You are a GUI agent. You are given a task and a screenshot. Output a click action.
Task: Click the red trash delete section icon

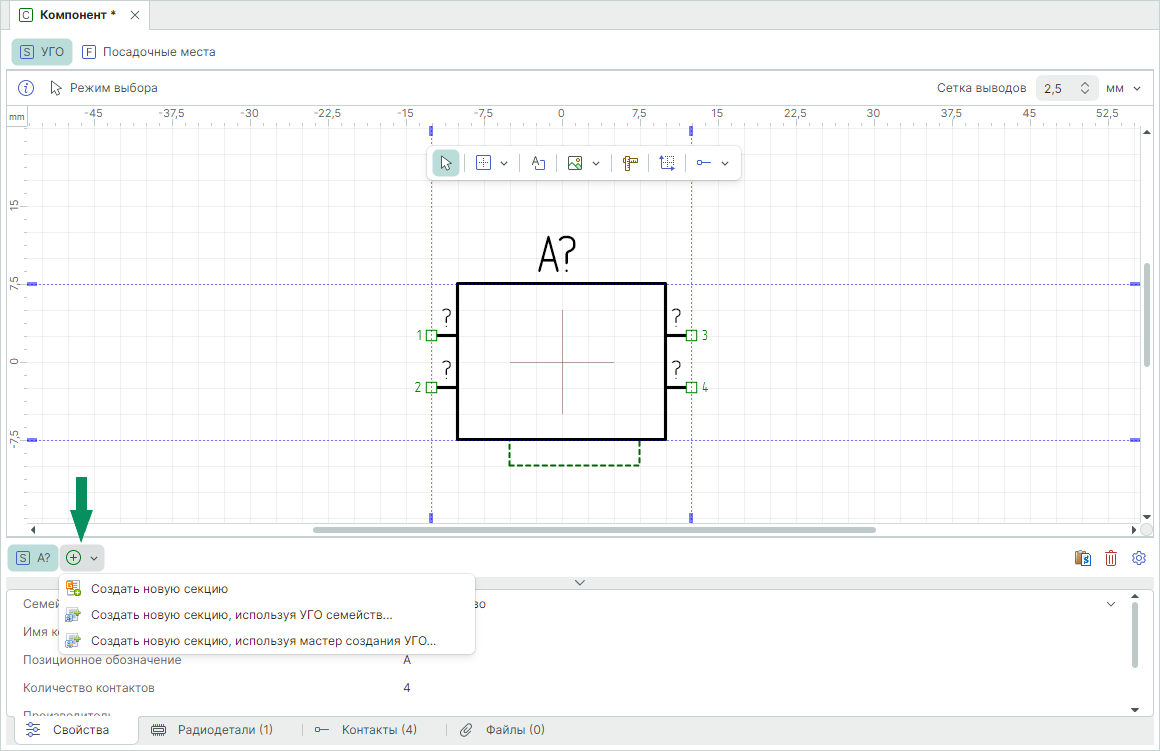click(1111, 558)
